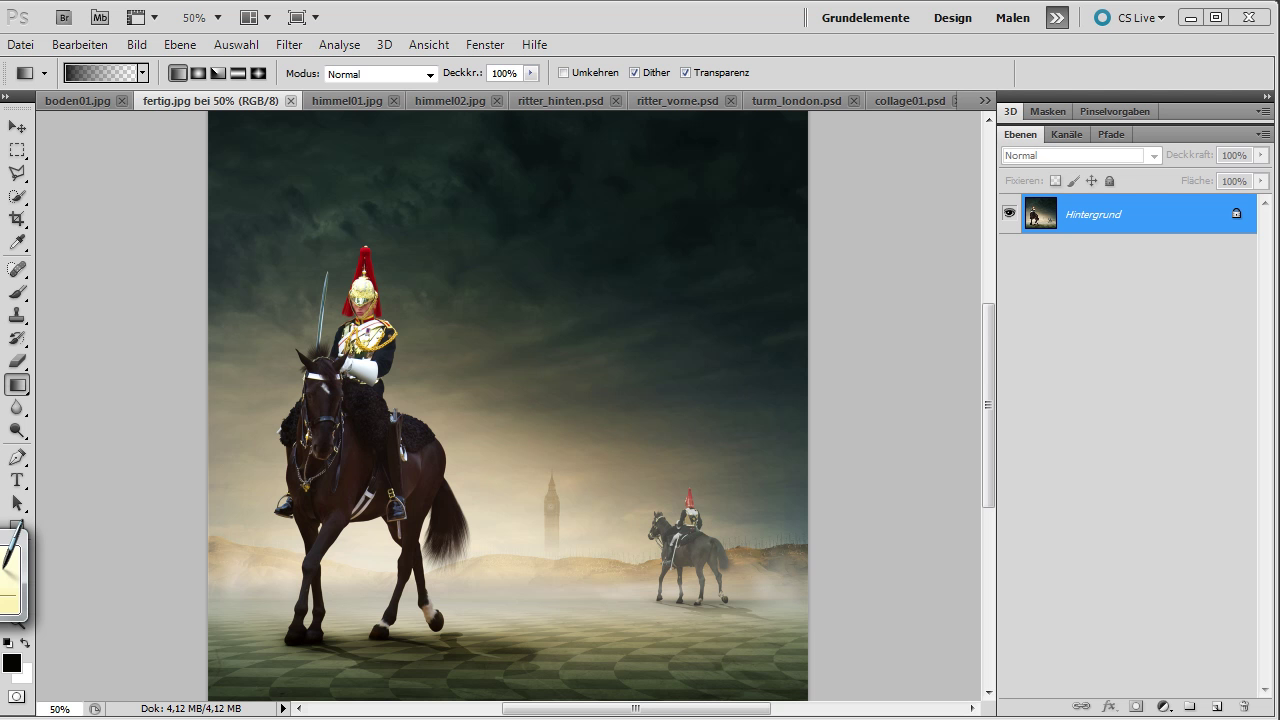Image resolution: width=1280 pixels, height=720 pixels.
Task: Uncheck the Dither checkbox
Action: click(x=634, y=73)
